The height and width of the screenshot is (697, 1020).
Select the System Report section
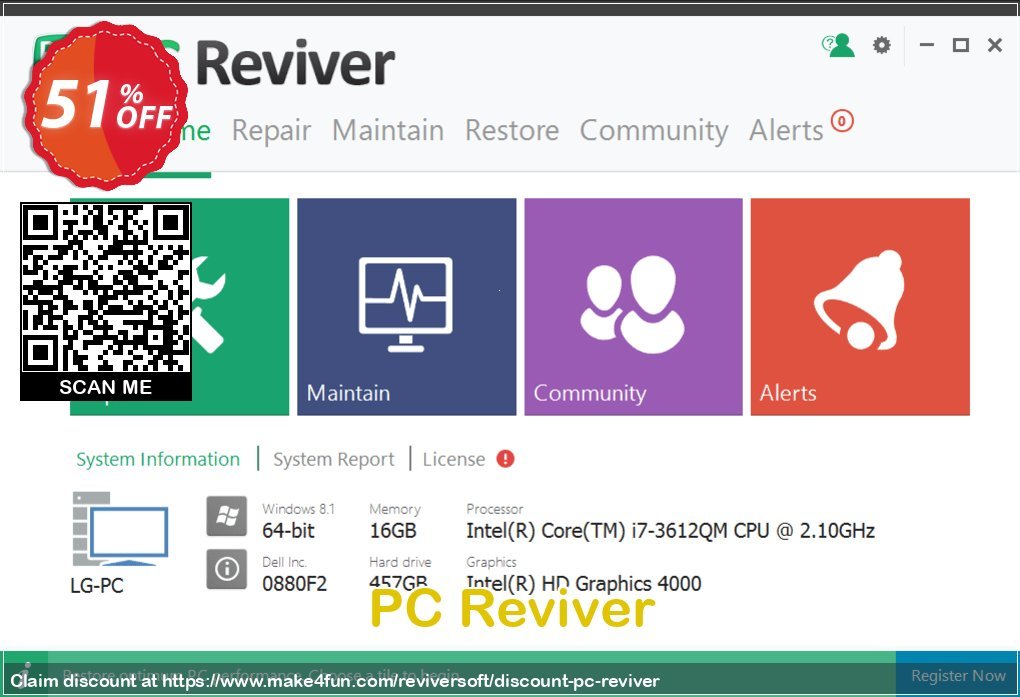click(334, 459)
